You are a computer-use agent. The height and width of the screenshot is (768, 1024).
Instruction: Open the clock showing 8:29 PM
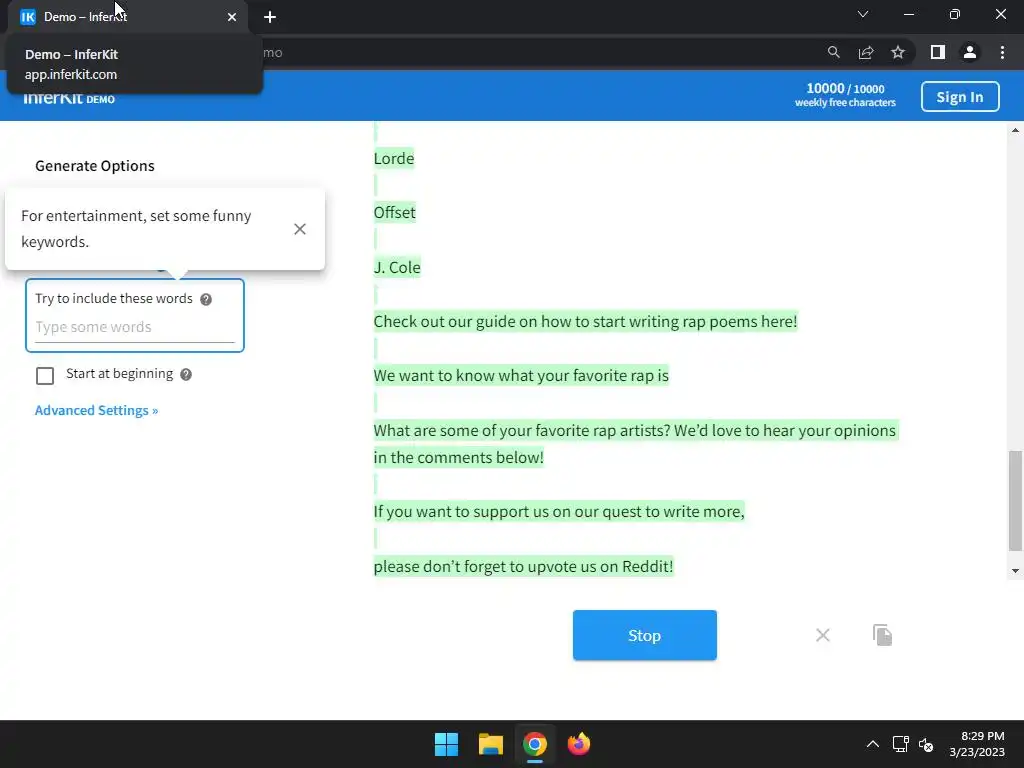coord(977,744)
